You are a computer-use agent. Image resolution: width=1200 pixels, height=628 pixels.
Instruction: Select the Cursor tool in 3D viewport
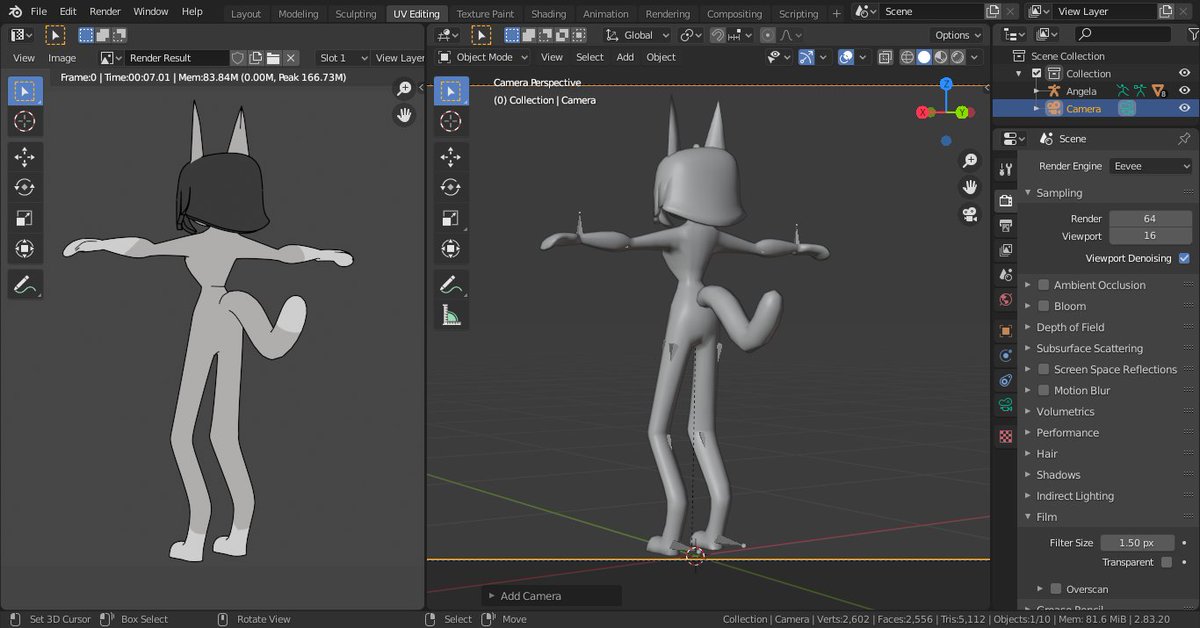coord(451,122)
